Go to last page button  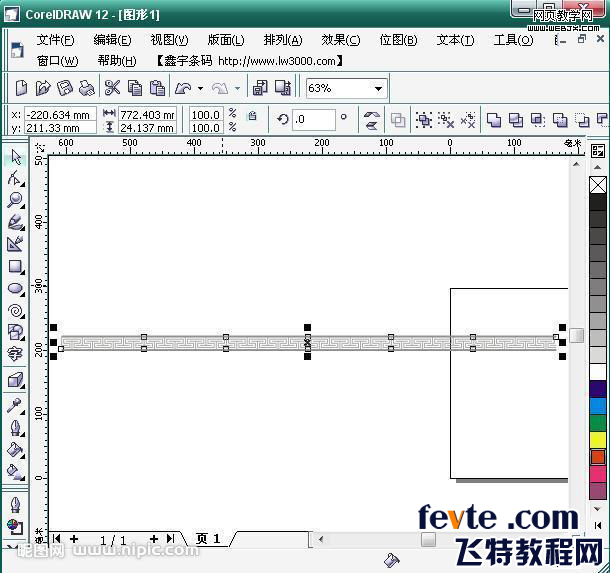(x=170, y=539)
